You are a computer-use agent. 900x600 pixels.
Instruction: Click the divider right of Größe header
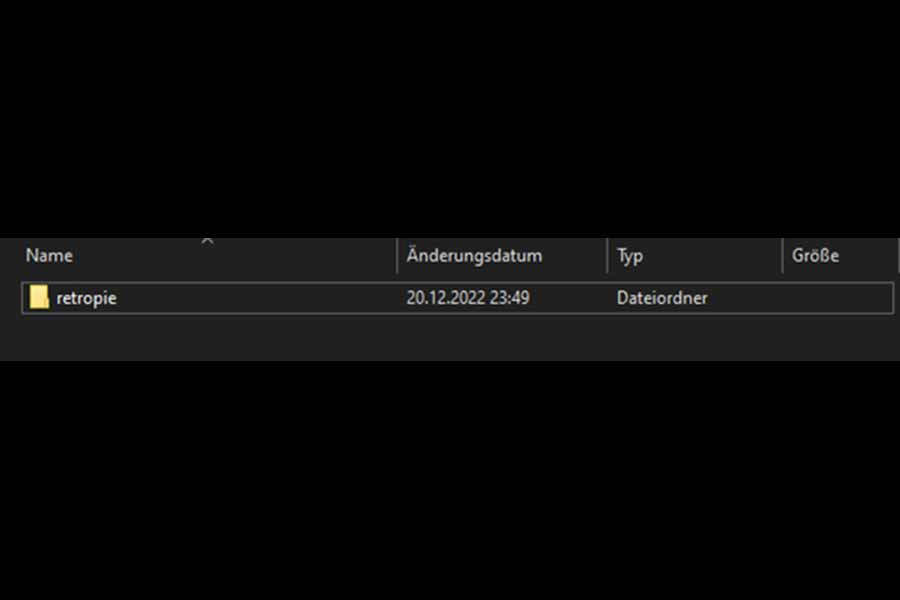[x=898, y=256]
